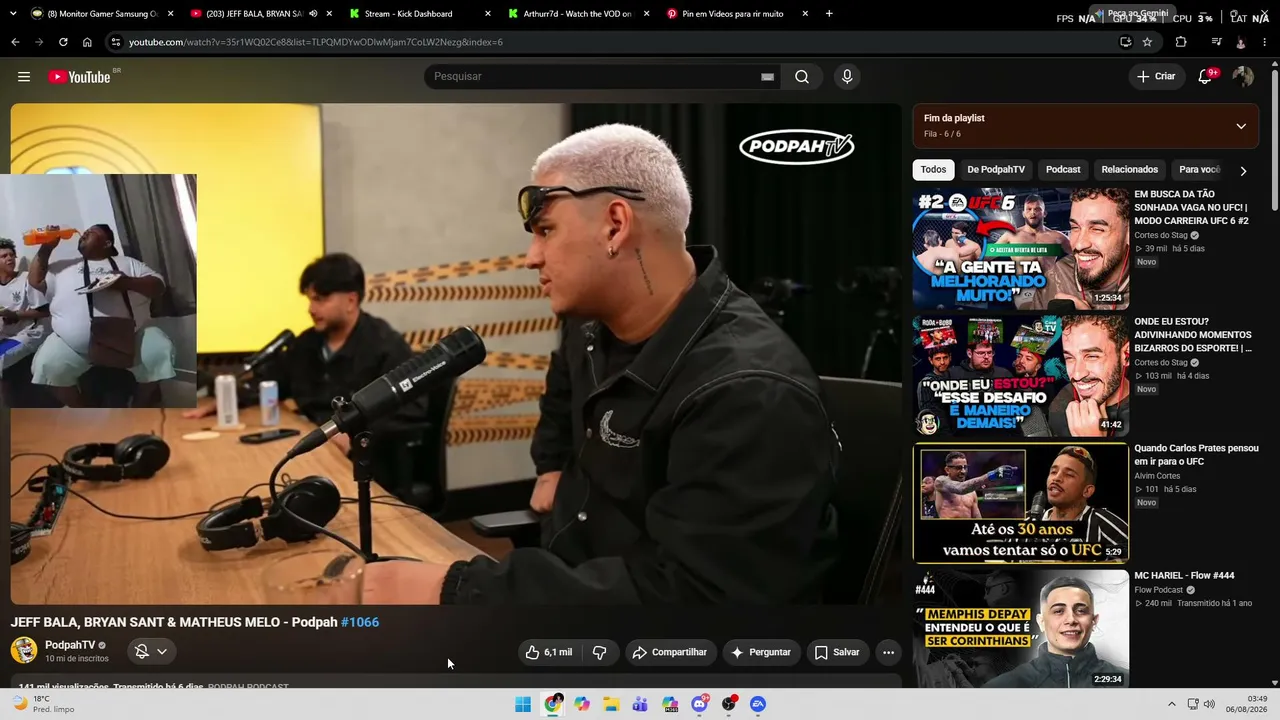Go to the YouTube home logo
The height and width of the screenshot is (720, 1280).
(80, 77)
